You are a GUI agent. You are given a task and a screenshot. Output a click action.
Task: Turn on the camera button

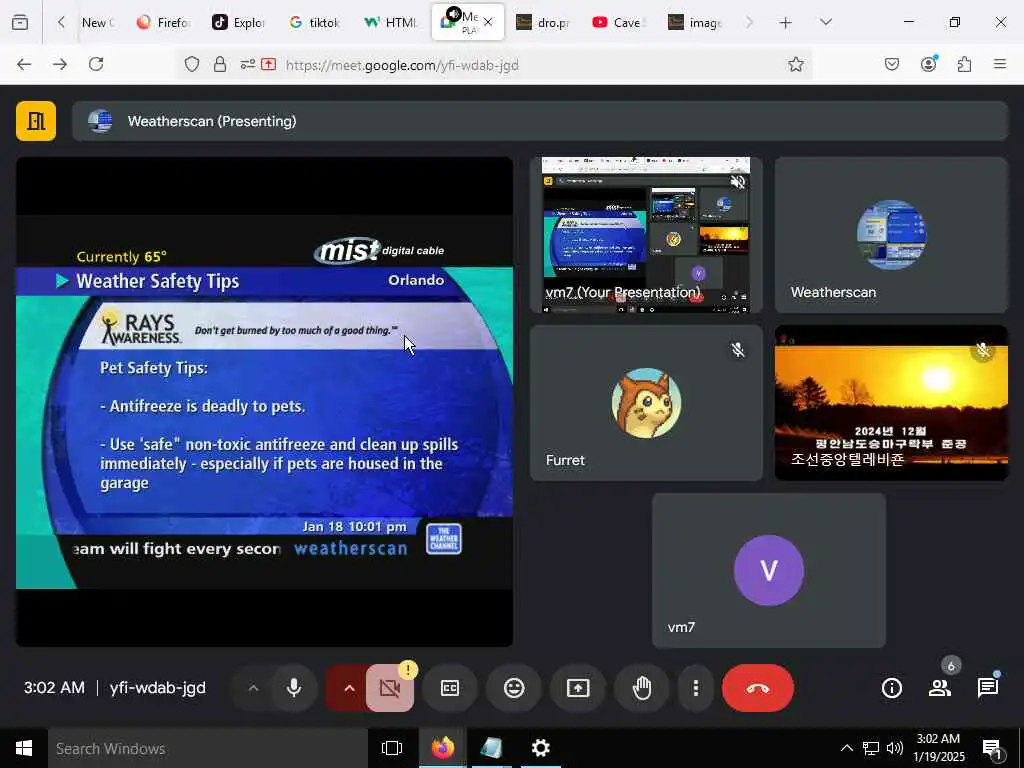389,688
